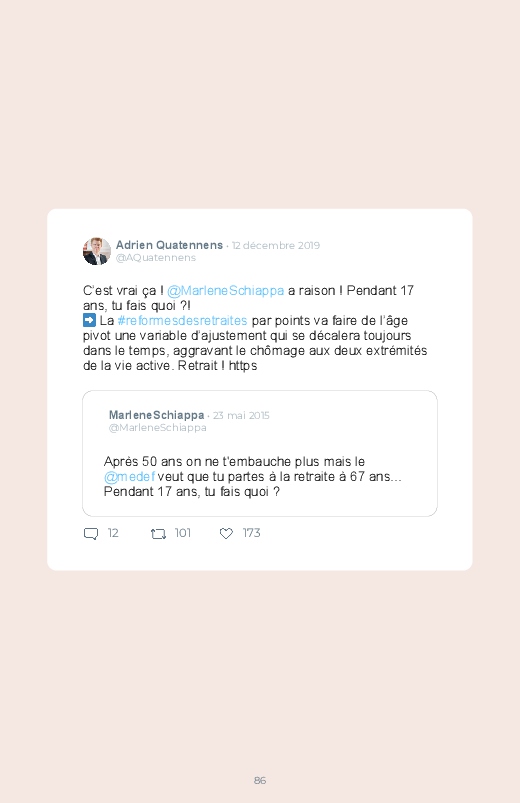Image resolution: width=520 pixels, height=803 pixels.
Task: Click the 23 mai 2015 date
Action: [241, 415]
